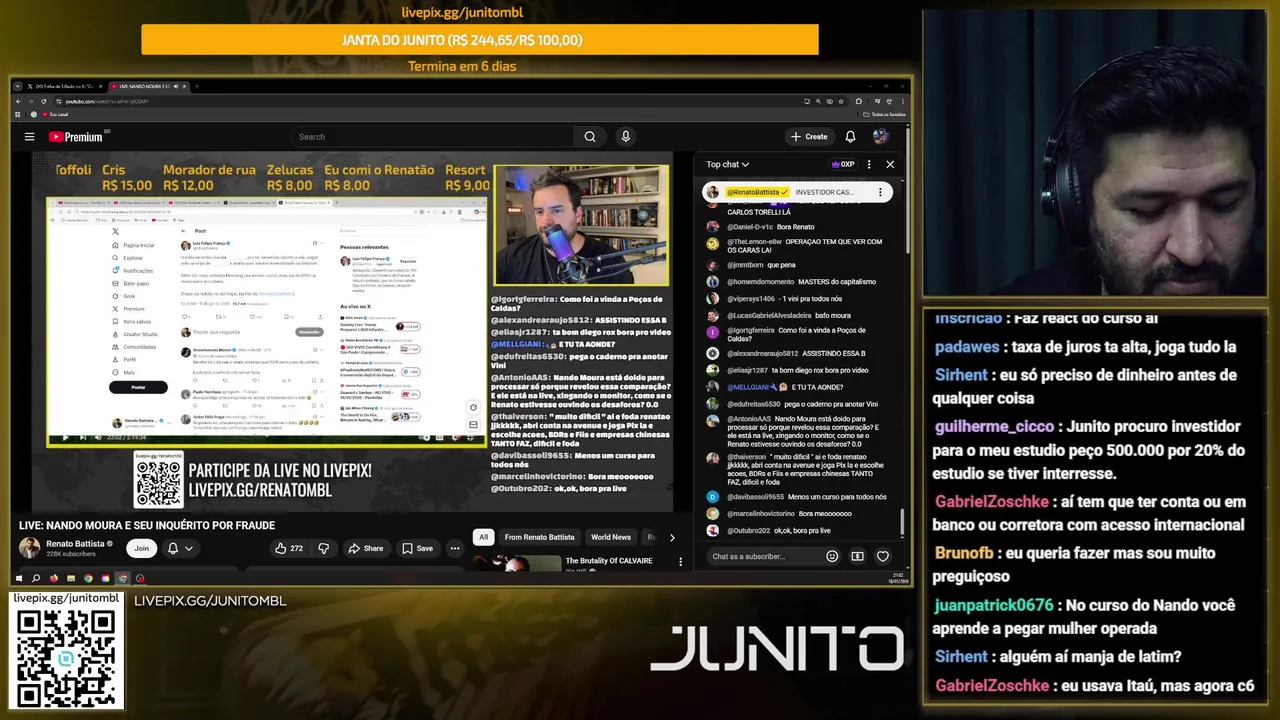Select the 'From Renato Battista' chip

coord(540,537)
